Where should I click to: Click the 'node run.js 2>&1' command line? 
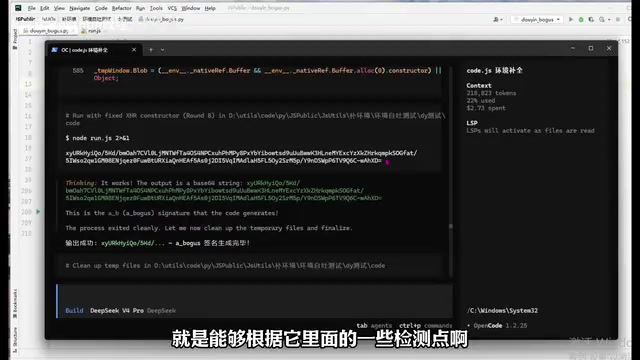98,138
